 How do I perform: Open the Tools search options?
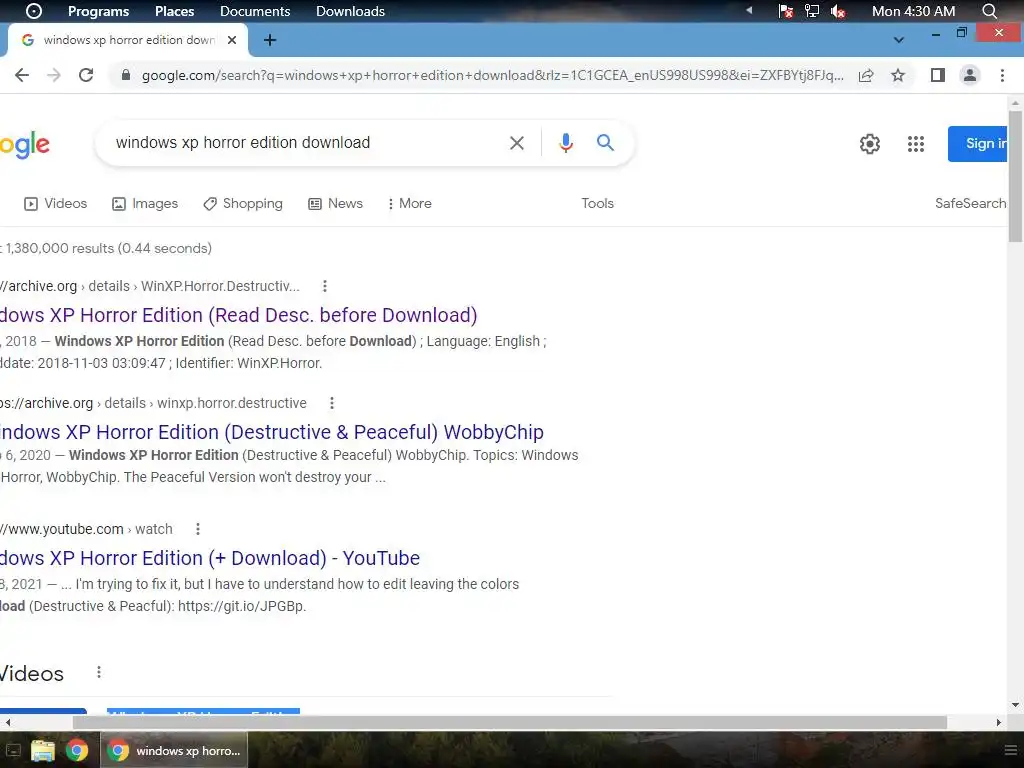coord(598,204)
